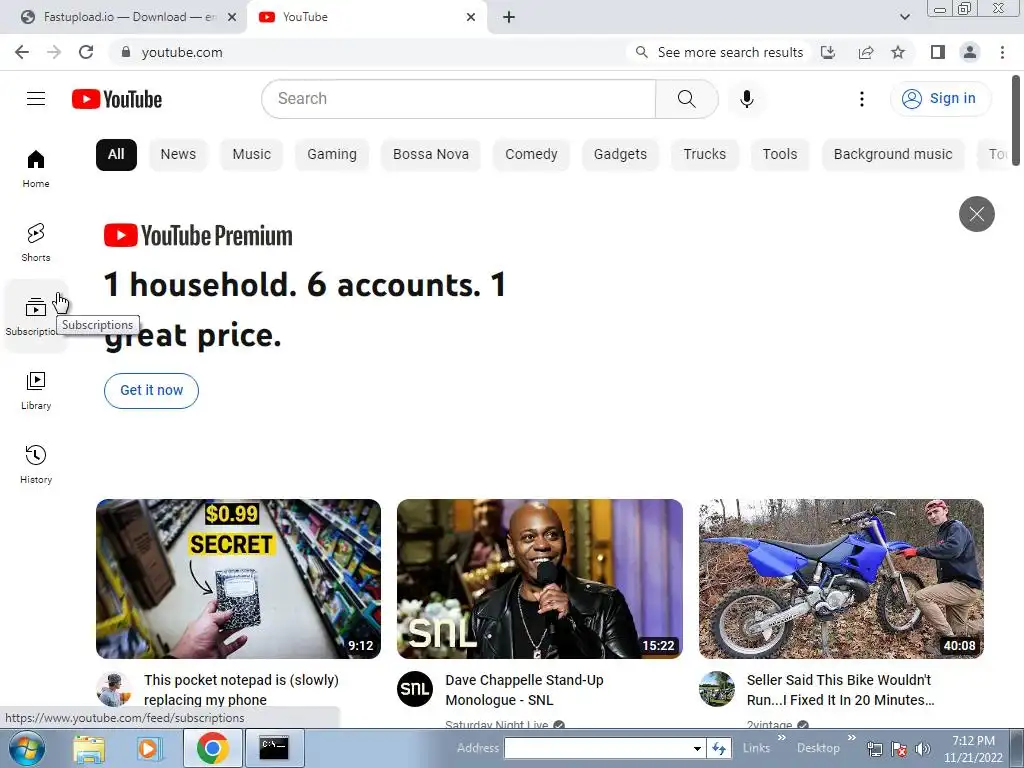Open Windows Explorer from taskbar

pyautogui.click(x=89, y=748)
